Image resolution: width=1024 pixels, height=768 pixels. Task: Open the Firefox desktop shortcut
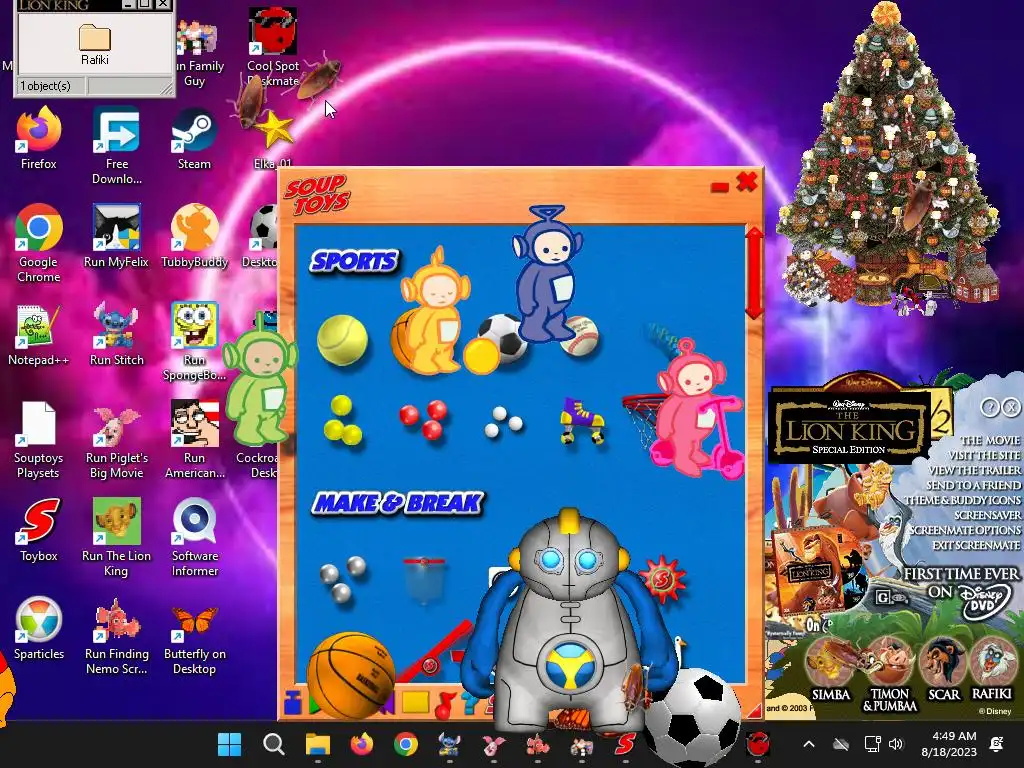click(x=39, y=138)
